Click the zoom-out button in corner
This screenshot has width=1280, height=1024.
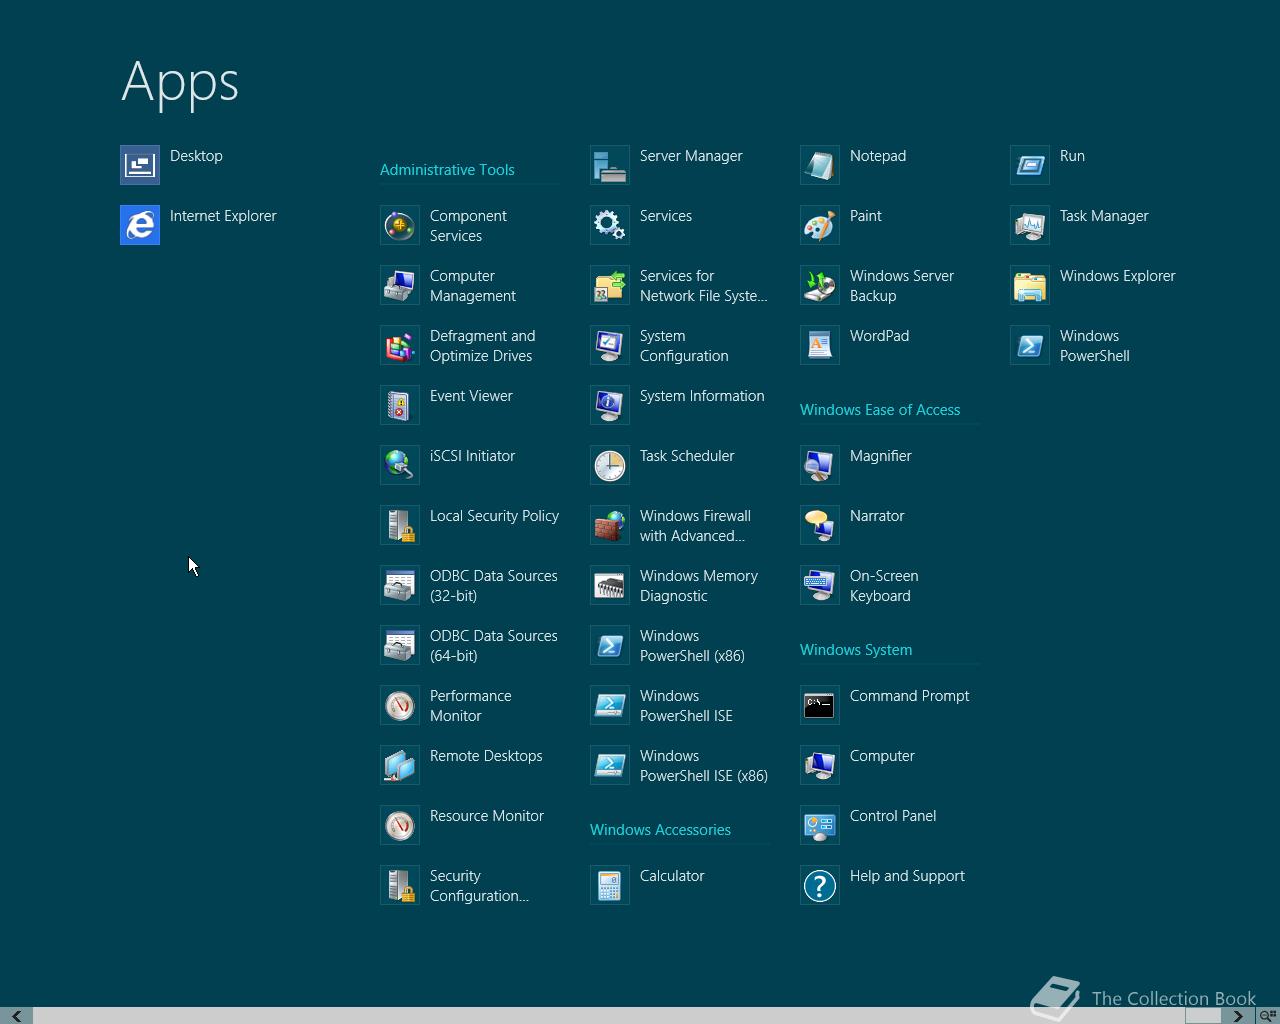tap(1267, 1016)
